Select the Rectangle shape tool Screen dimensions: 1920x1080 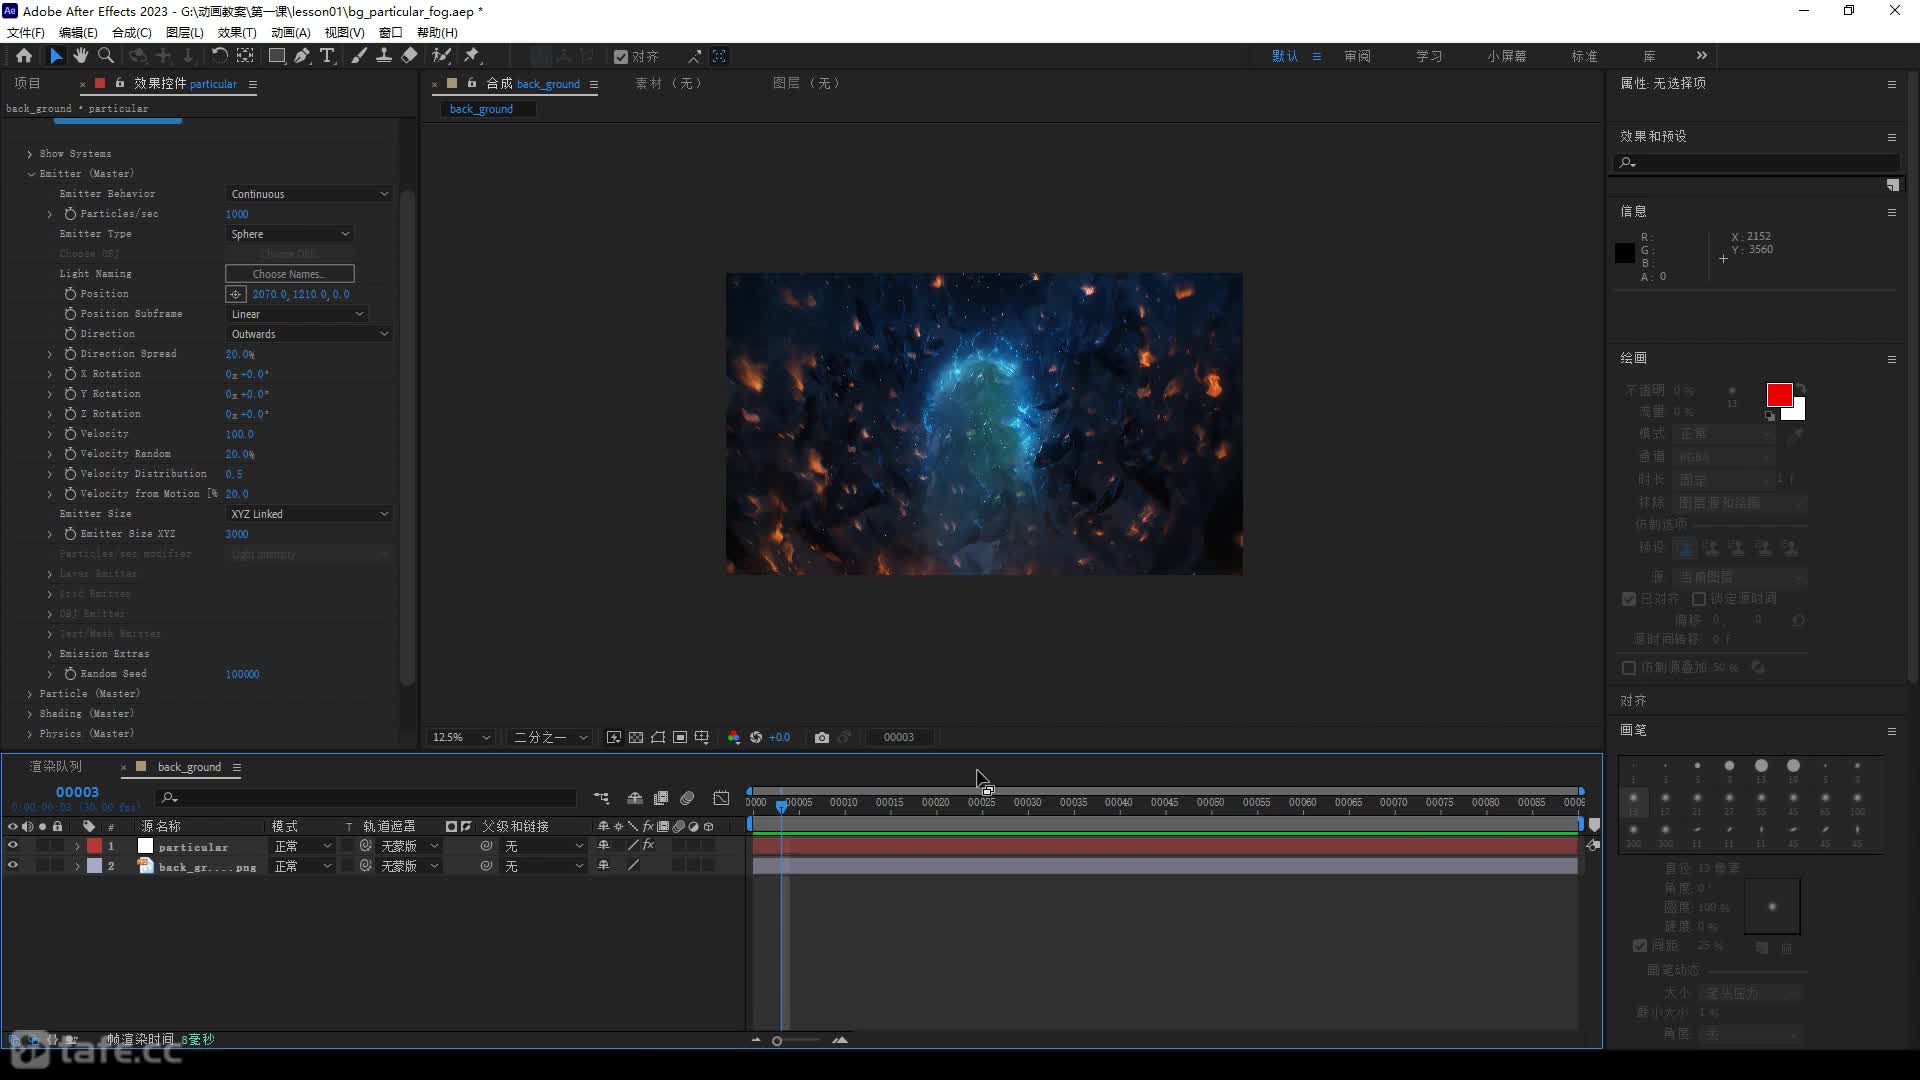[277, 56]
